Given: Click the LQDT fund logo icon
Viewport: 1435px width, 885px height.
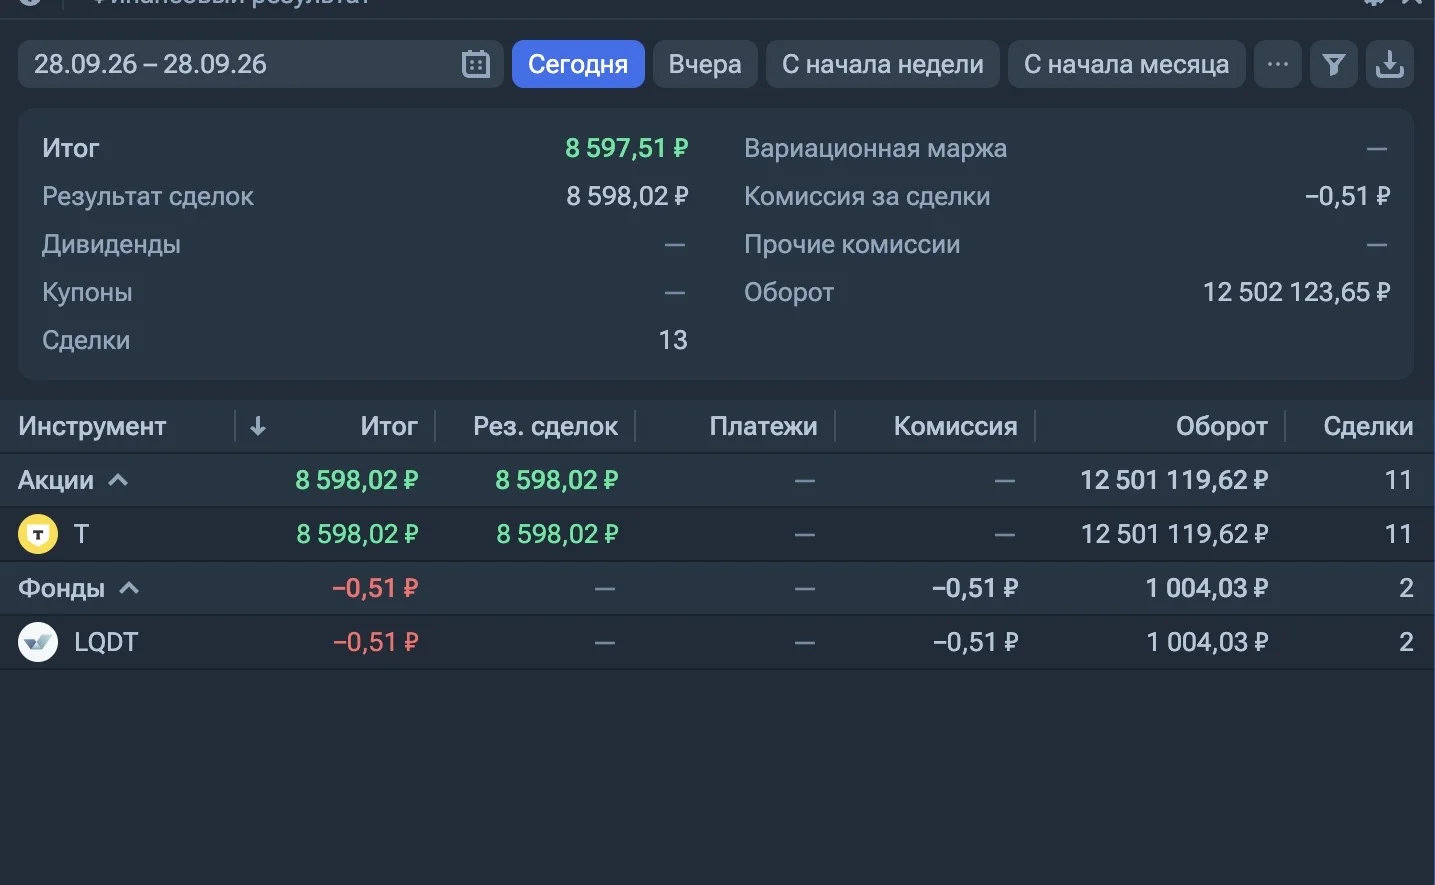Looking at the screenshot, I should (38, 642).
